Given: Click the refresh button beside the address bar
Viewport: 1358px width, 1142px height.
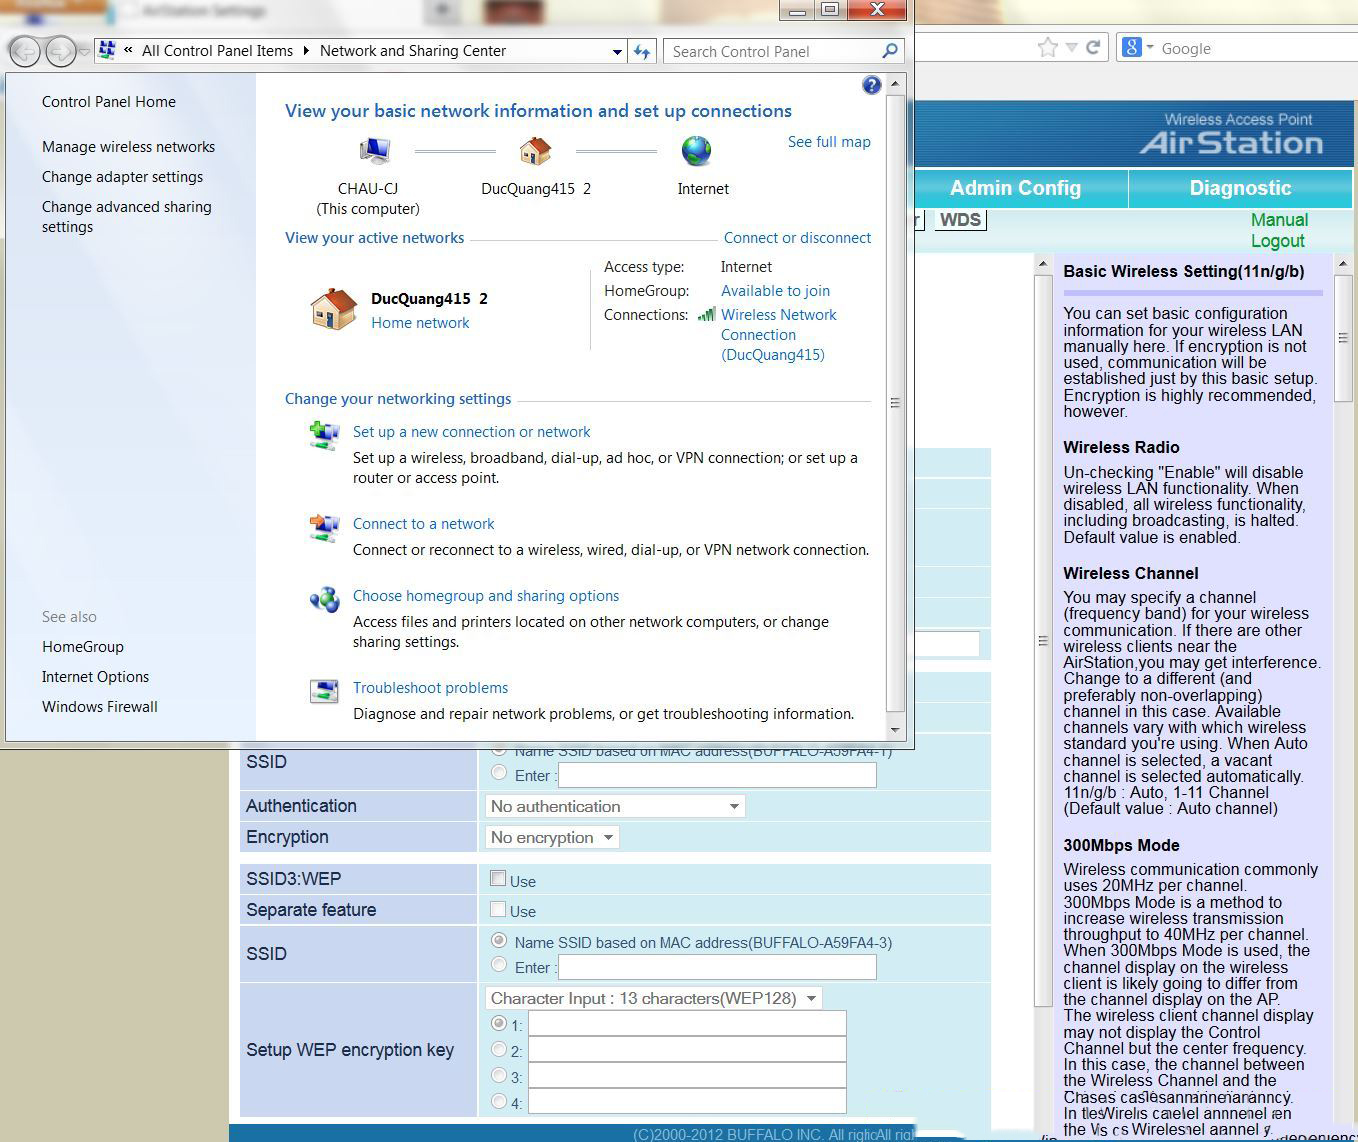Looking at the screenshot, I should (642, 51).
